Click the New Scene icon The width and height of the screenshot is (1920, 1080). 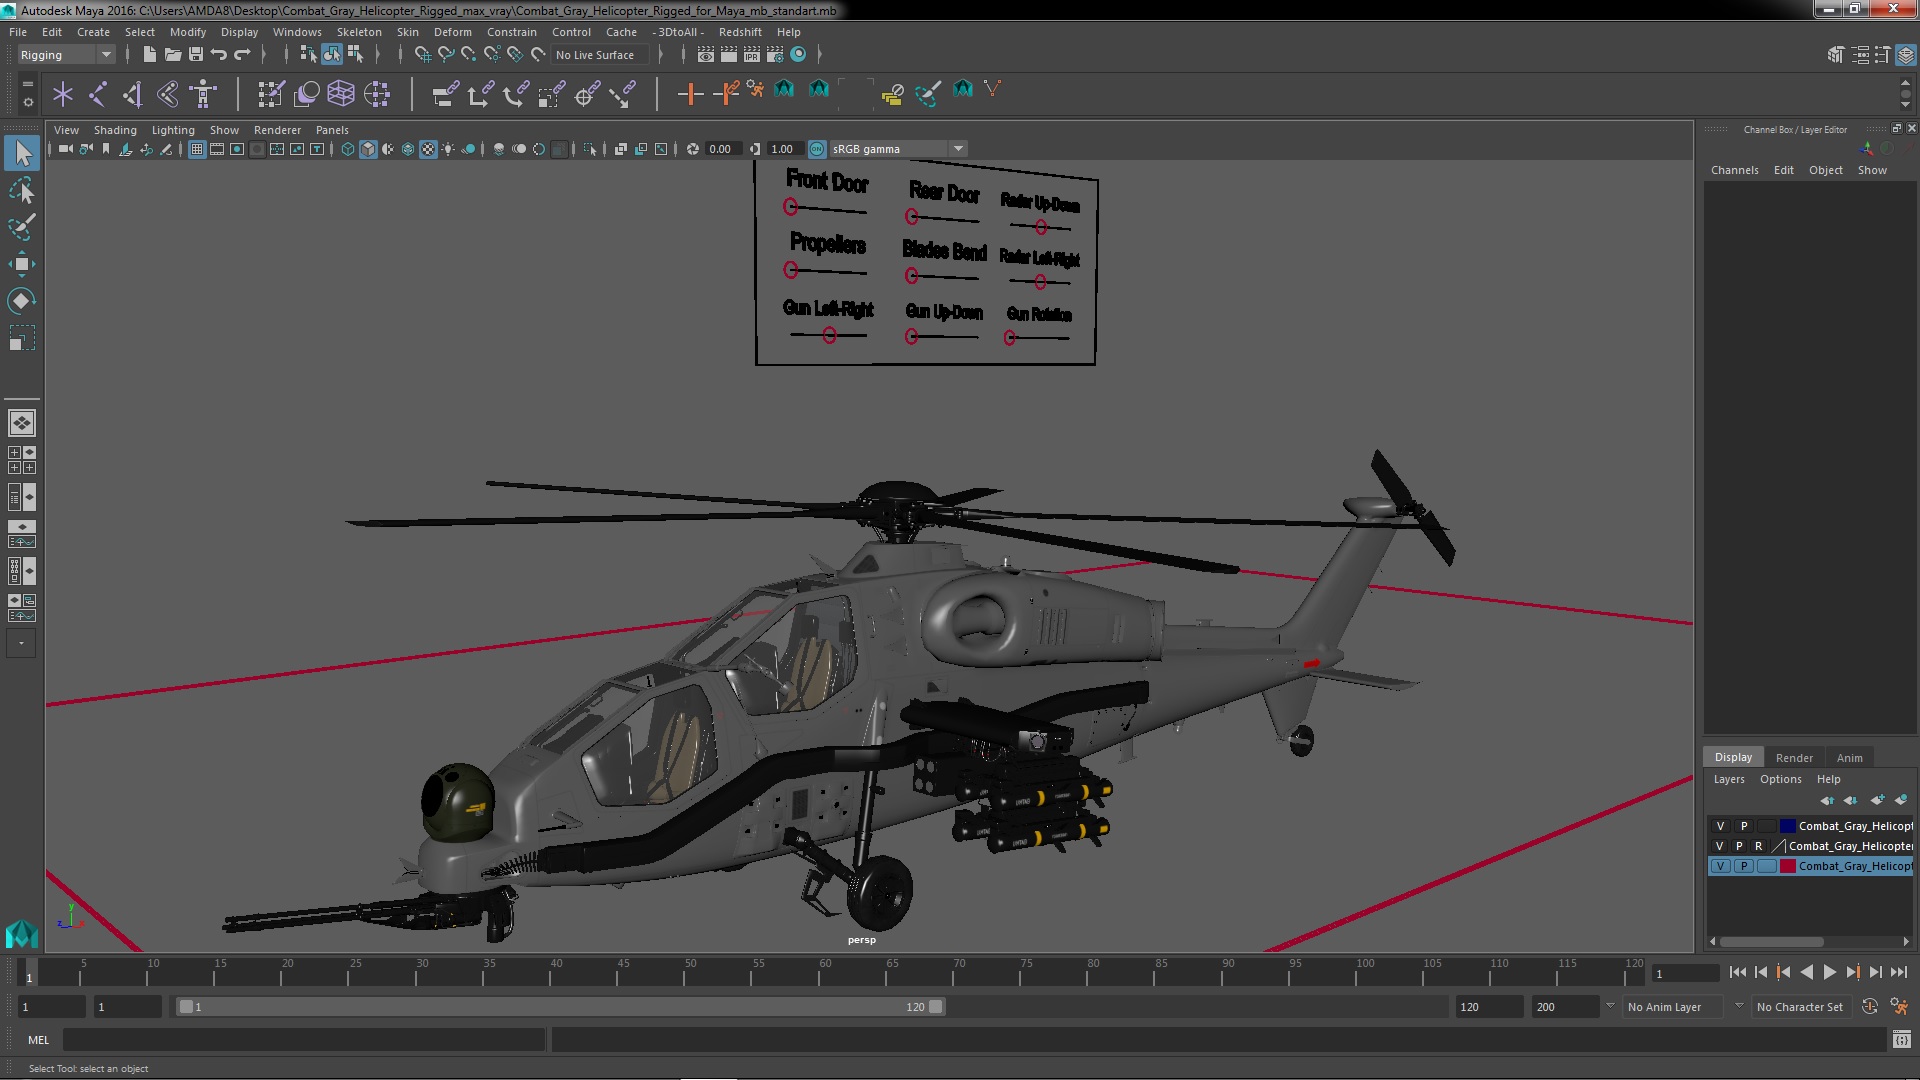(149, 55)
